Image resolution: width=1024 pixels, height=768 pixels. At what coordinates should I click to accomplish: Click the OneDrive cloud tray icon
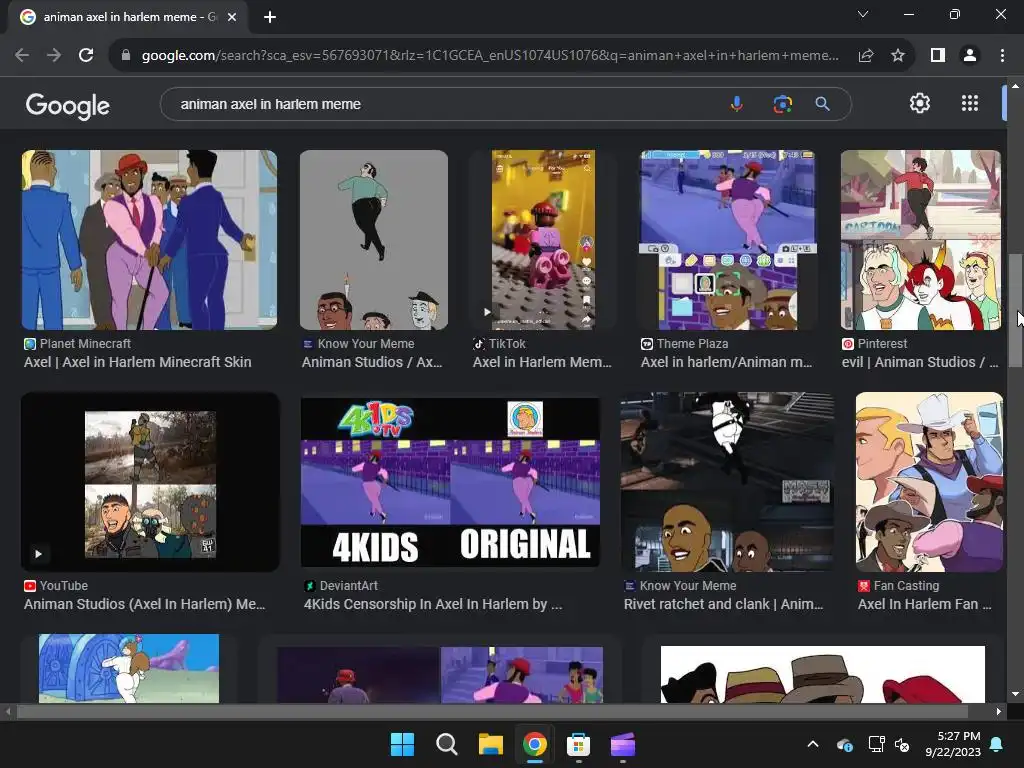click(x=844, y=744)
